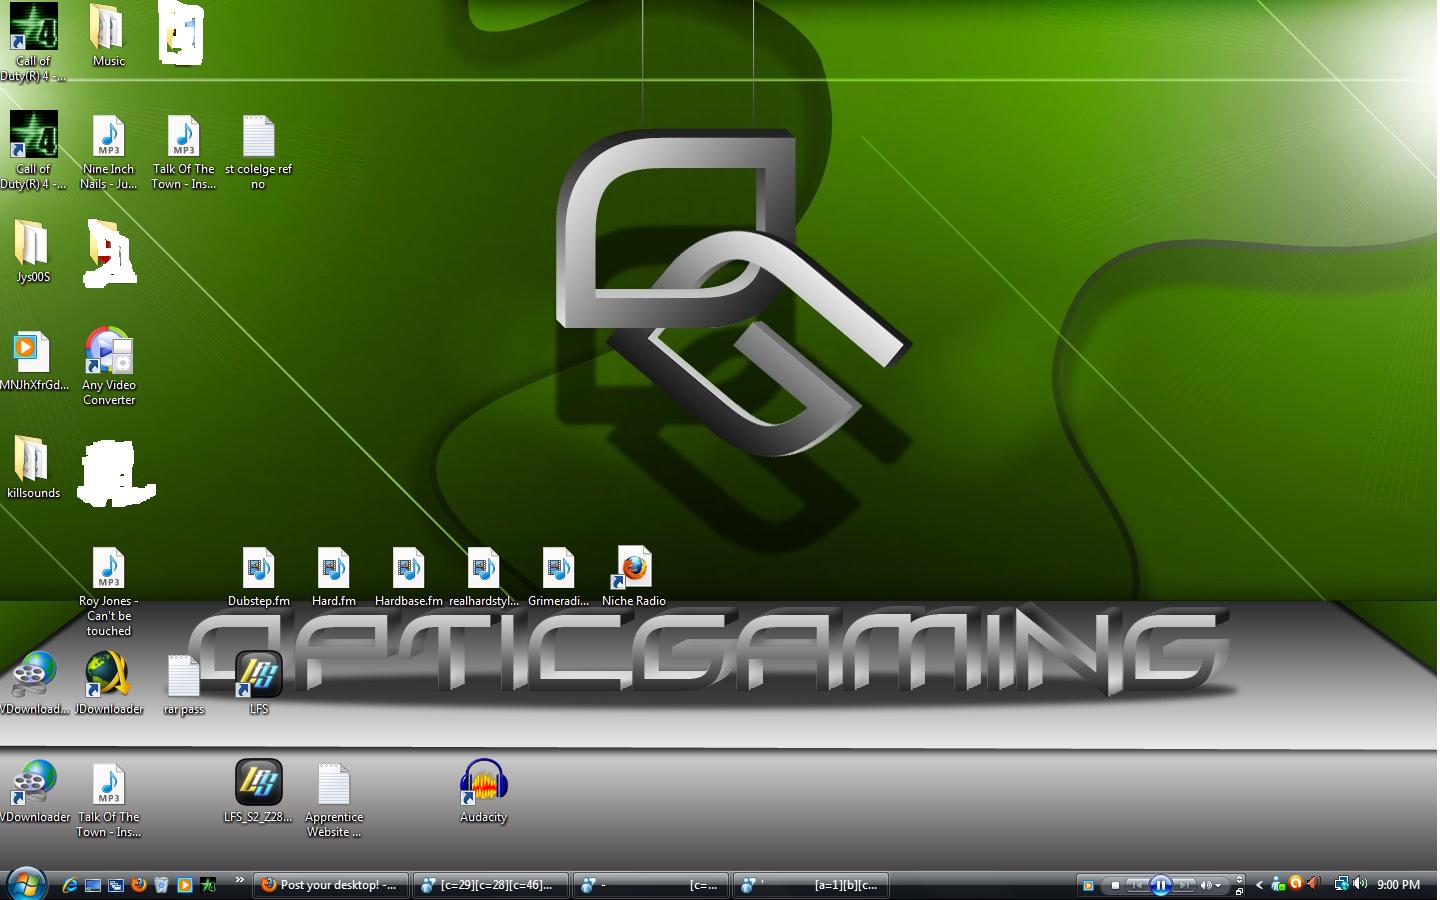Select the Hardbase.fm playlist file
Viewport: 1440px width, 900px height.
(408, 577)
